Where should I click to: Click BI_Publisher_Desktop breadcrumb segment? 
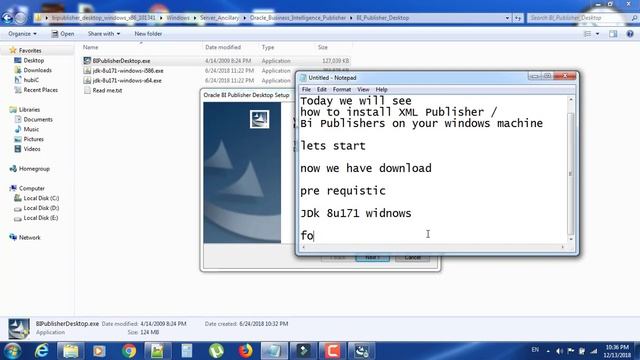382,18
